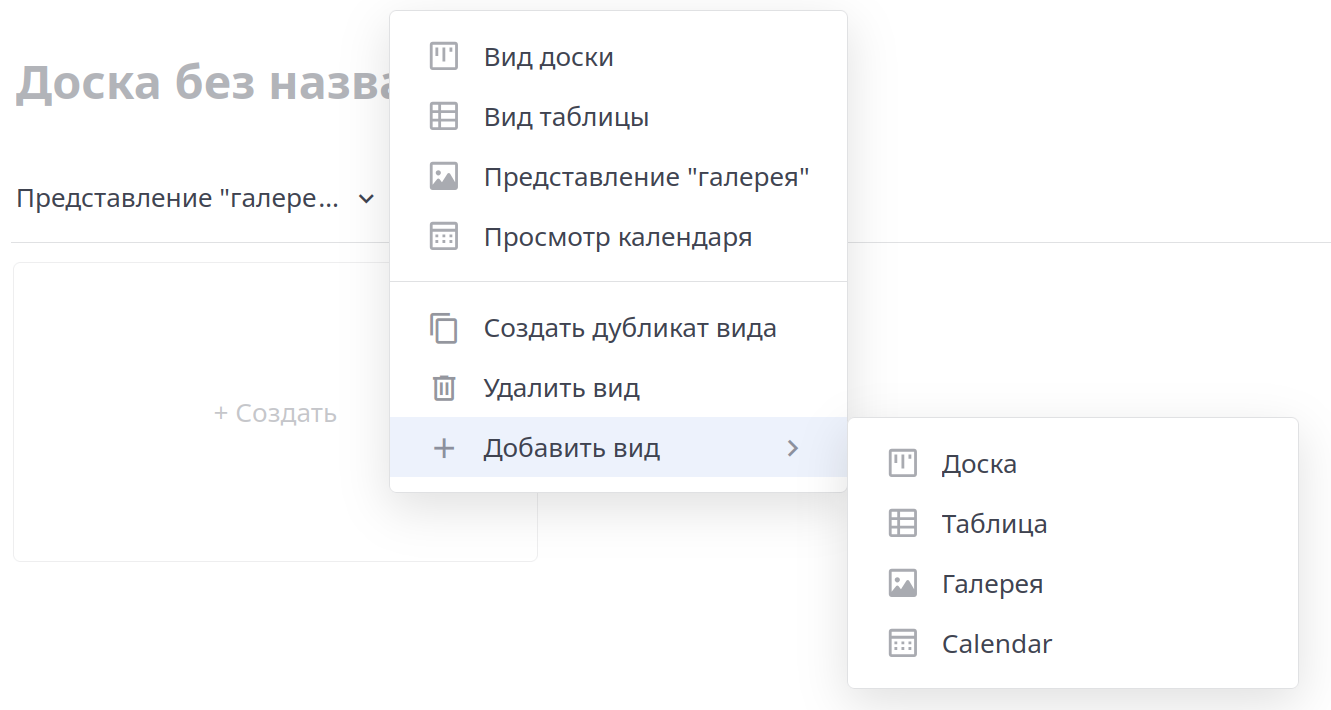Screen dimensions: 1331x710
Task: Select 'Вид доски' from the menu
Action: 550,57
